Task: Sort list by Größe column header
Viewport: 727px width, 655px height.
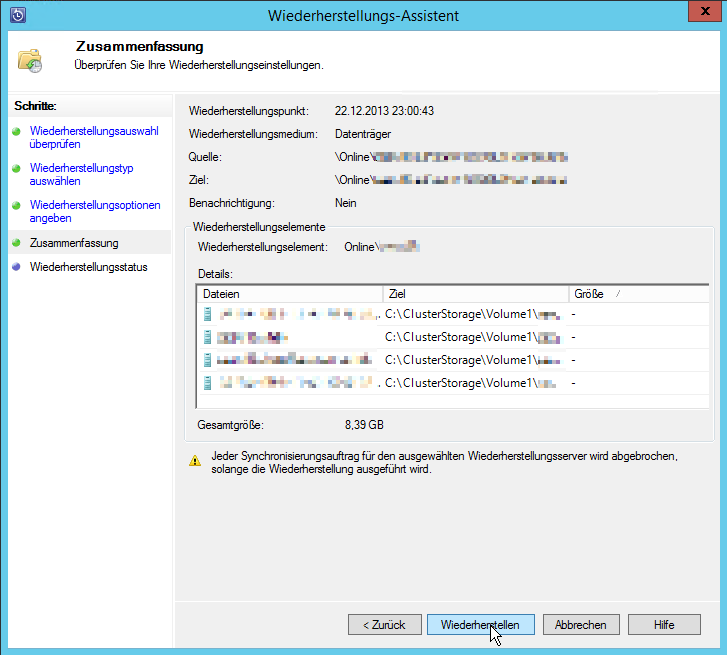Action: pos(635,294)
